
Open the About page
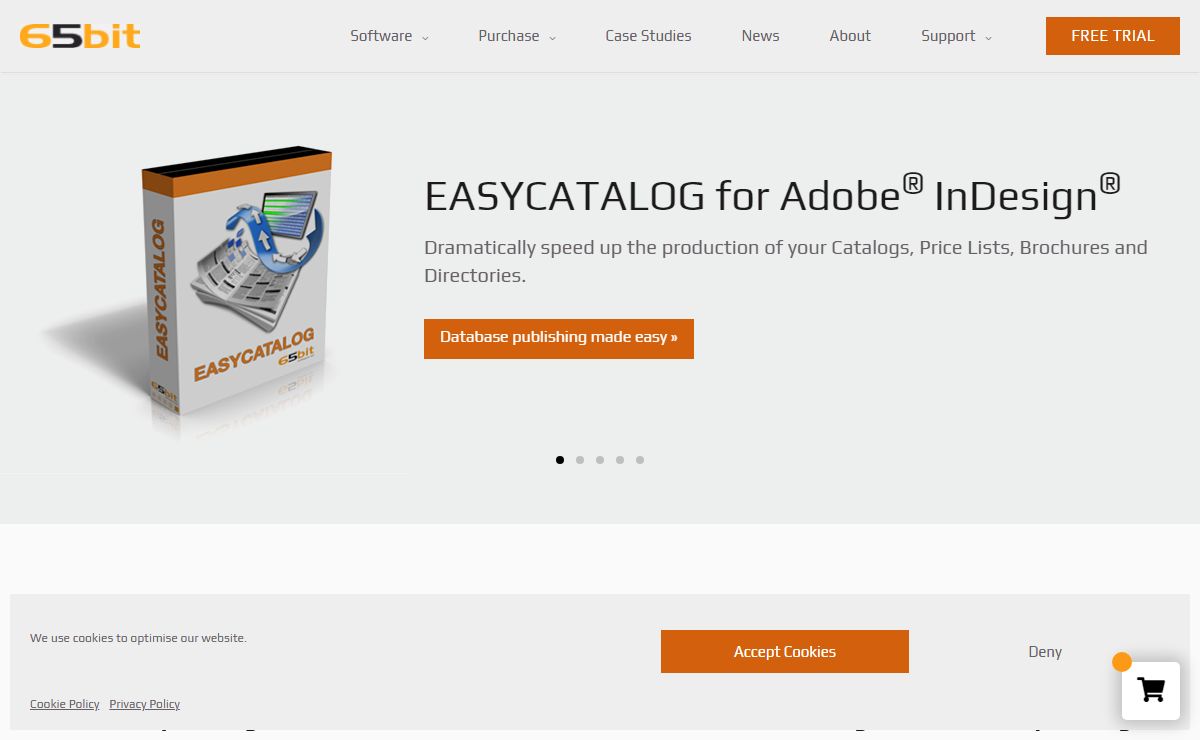(850, 36)
